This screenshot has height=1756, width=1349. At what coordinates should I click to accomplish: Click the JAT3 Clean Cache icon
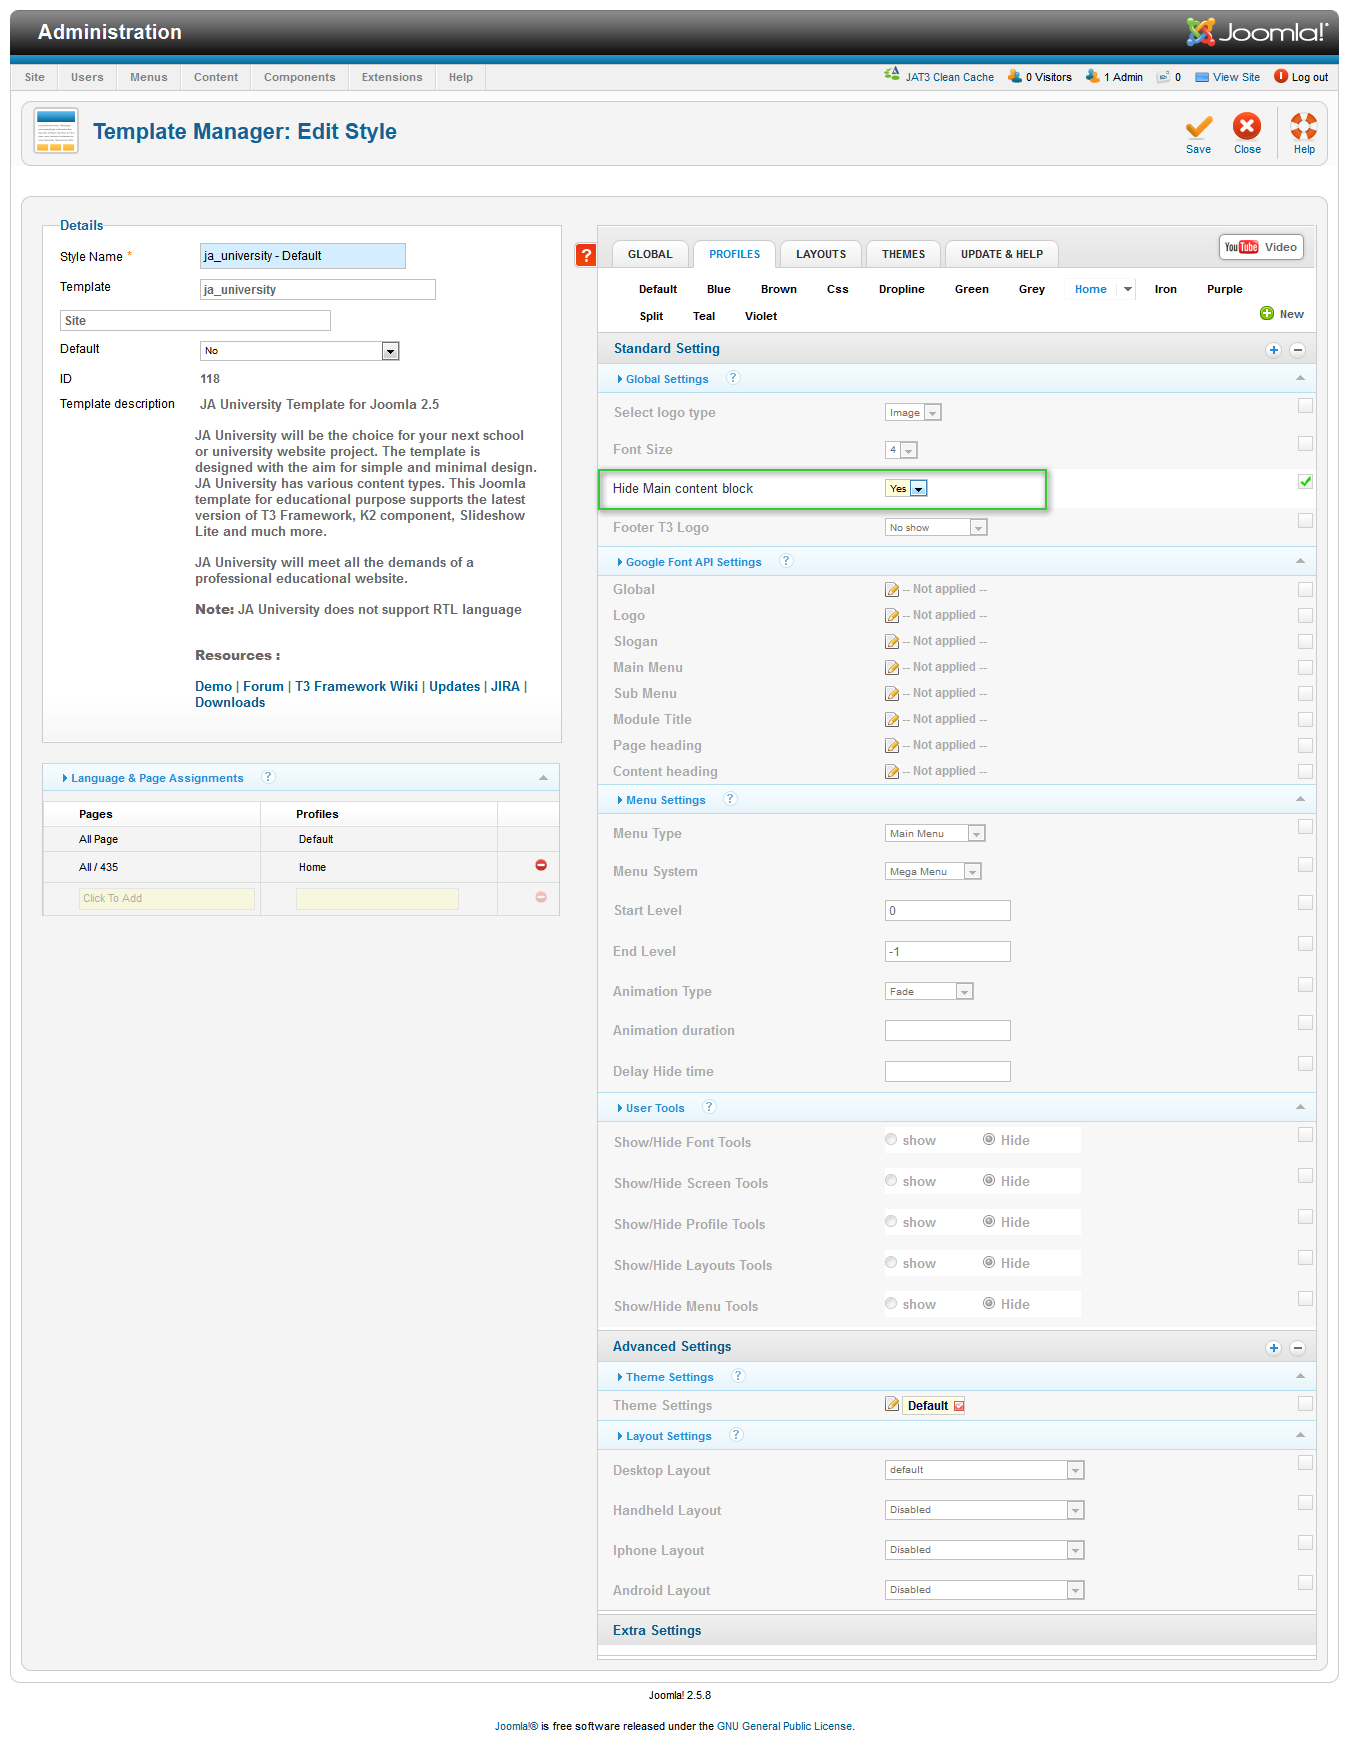[x=892, y=75]
